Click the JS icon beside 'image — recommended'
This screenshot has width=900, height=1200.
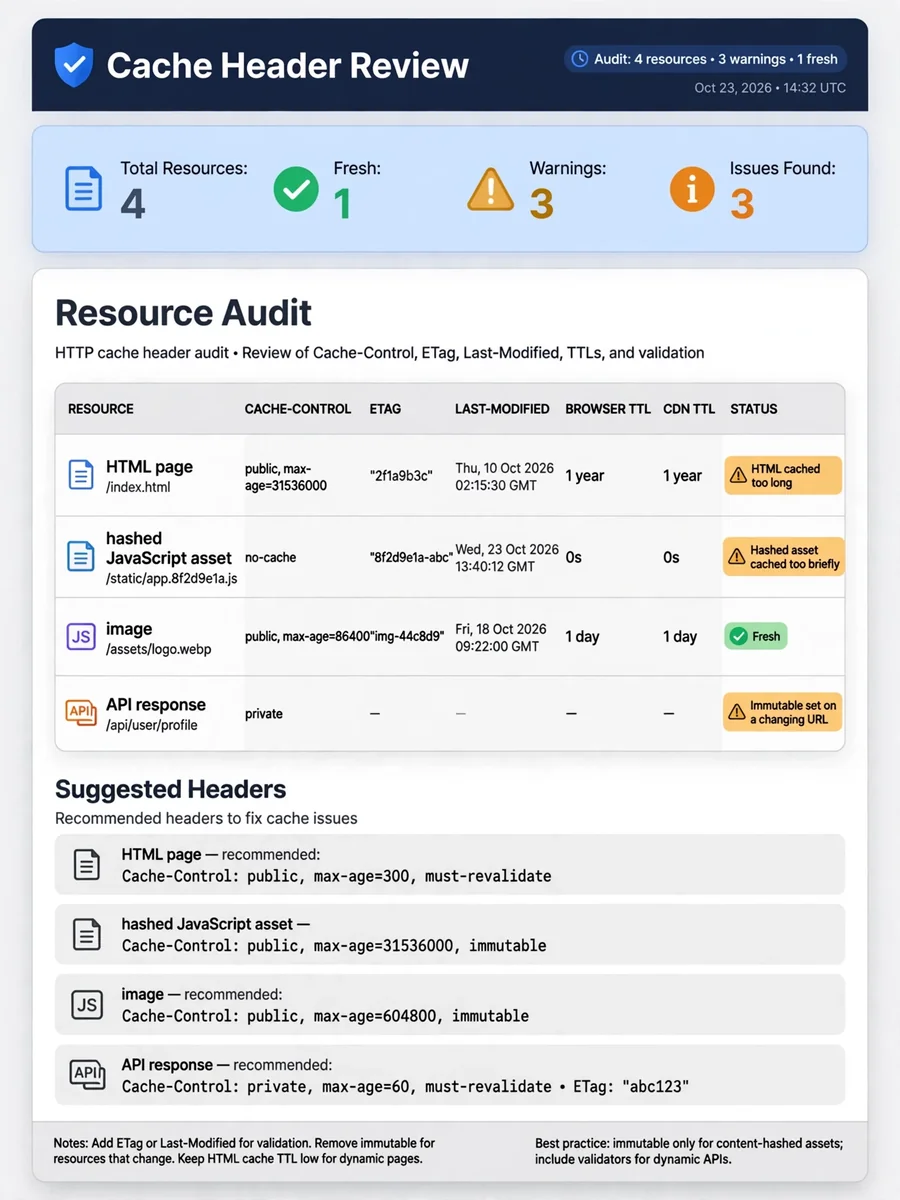click(x=87, y=1005)
